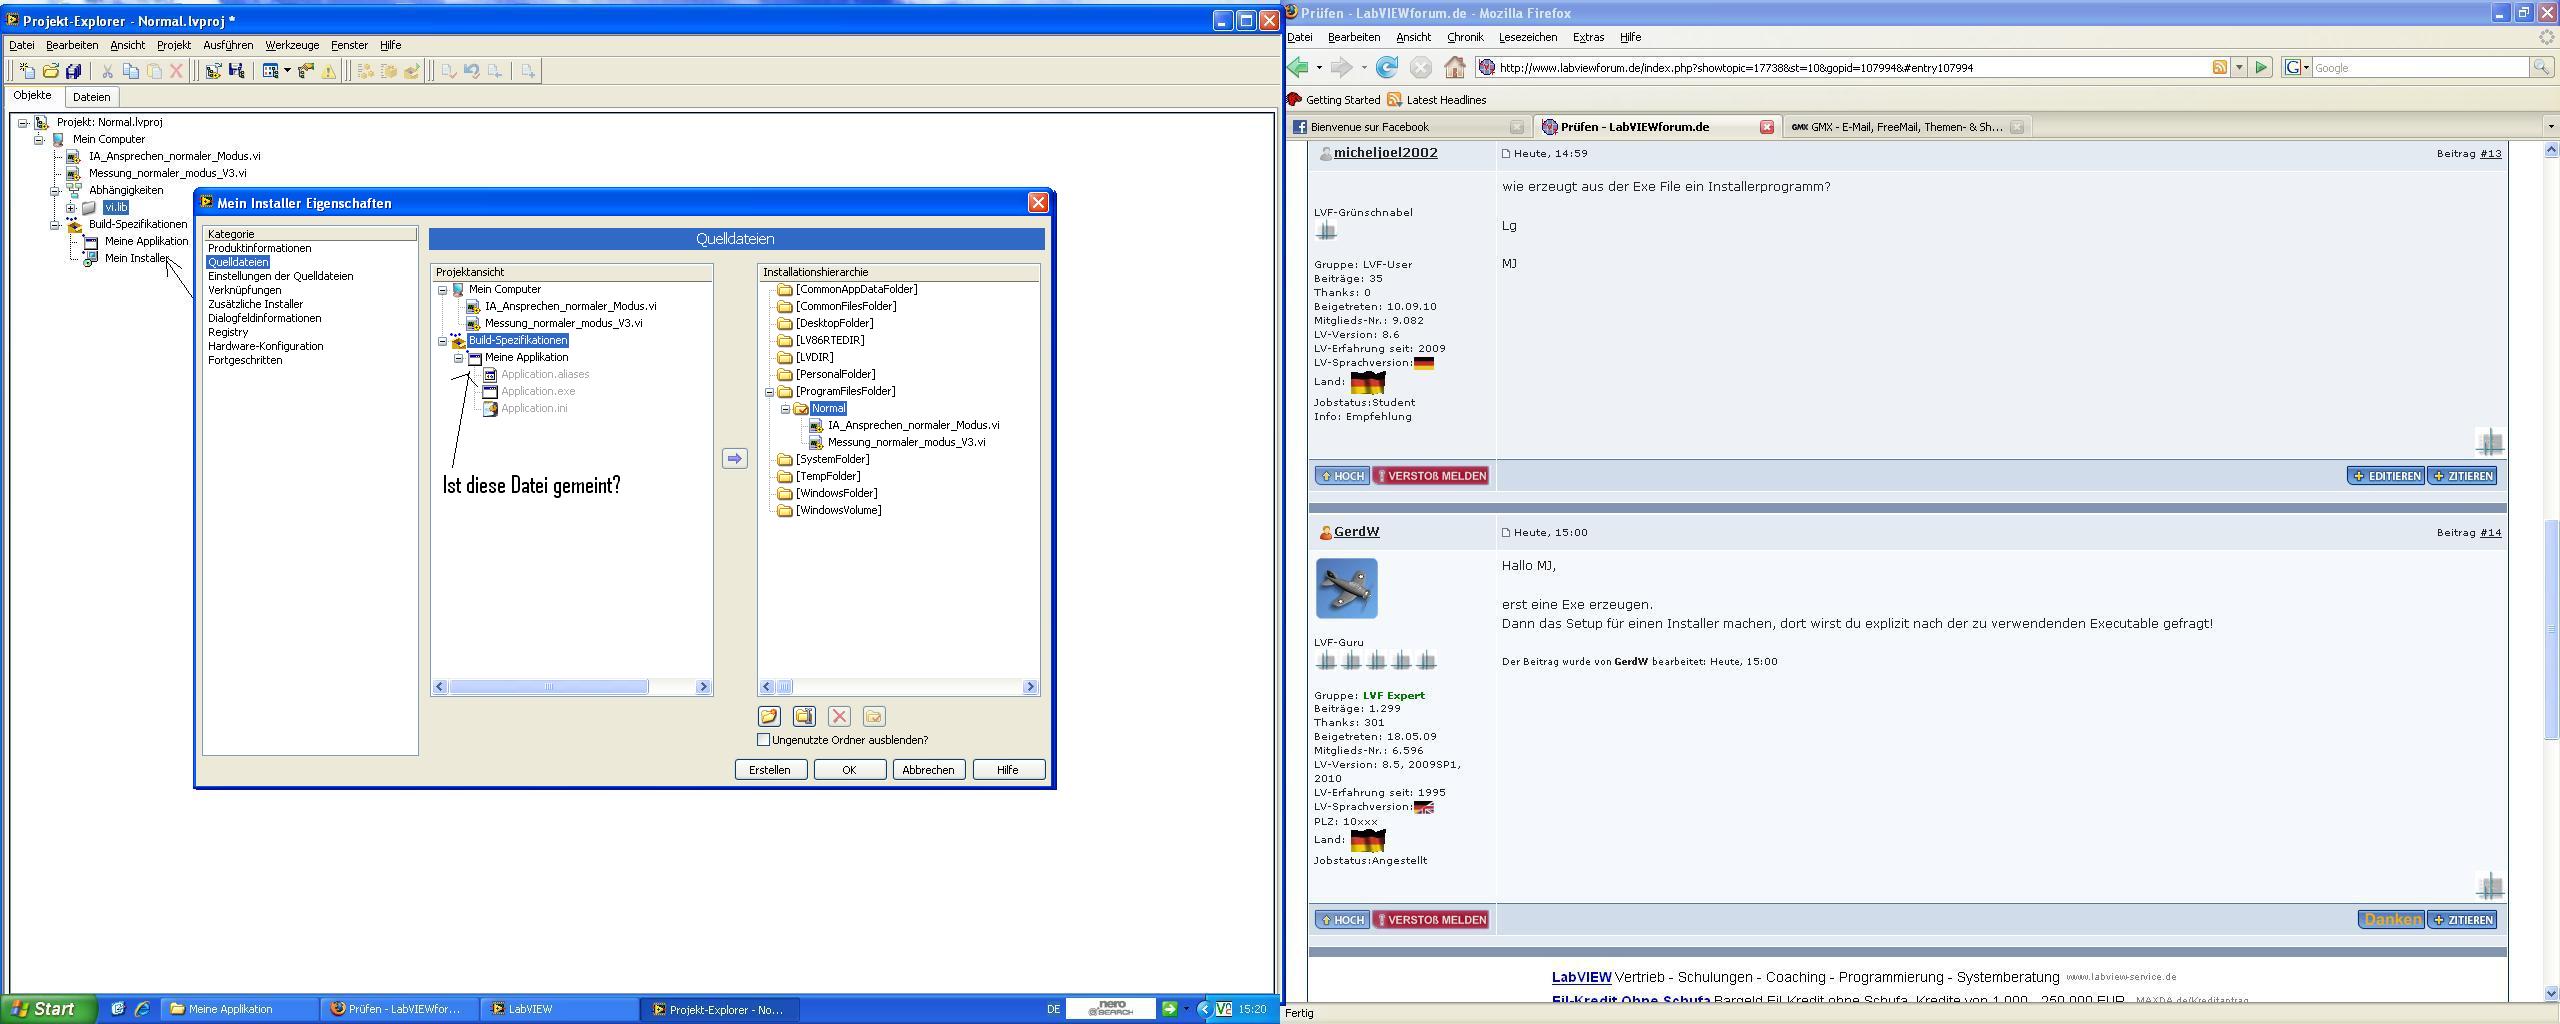Click ZITIEREN on post #13
This screenshot has width=2560, height=1024.
[x=2462, y=476]
